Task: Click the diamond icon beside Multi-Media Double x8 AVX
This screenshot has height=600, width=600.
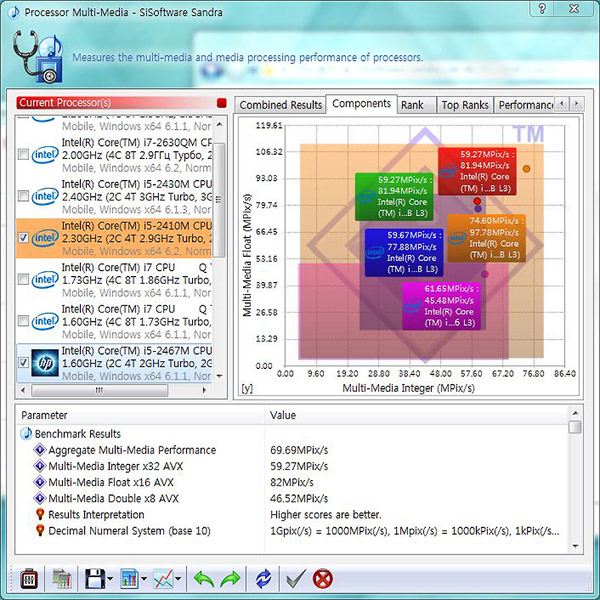Action: point(40,498)
